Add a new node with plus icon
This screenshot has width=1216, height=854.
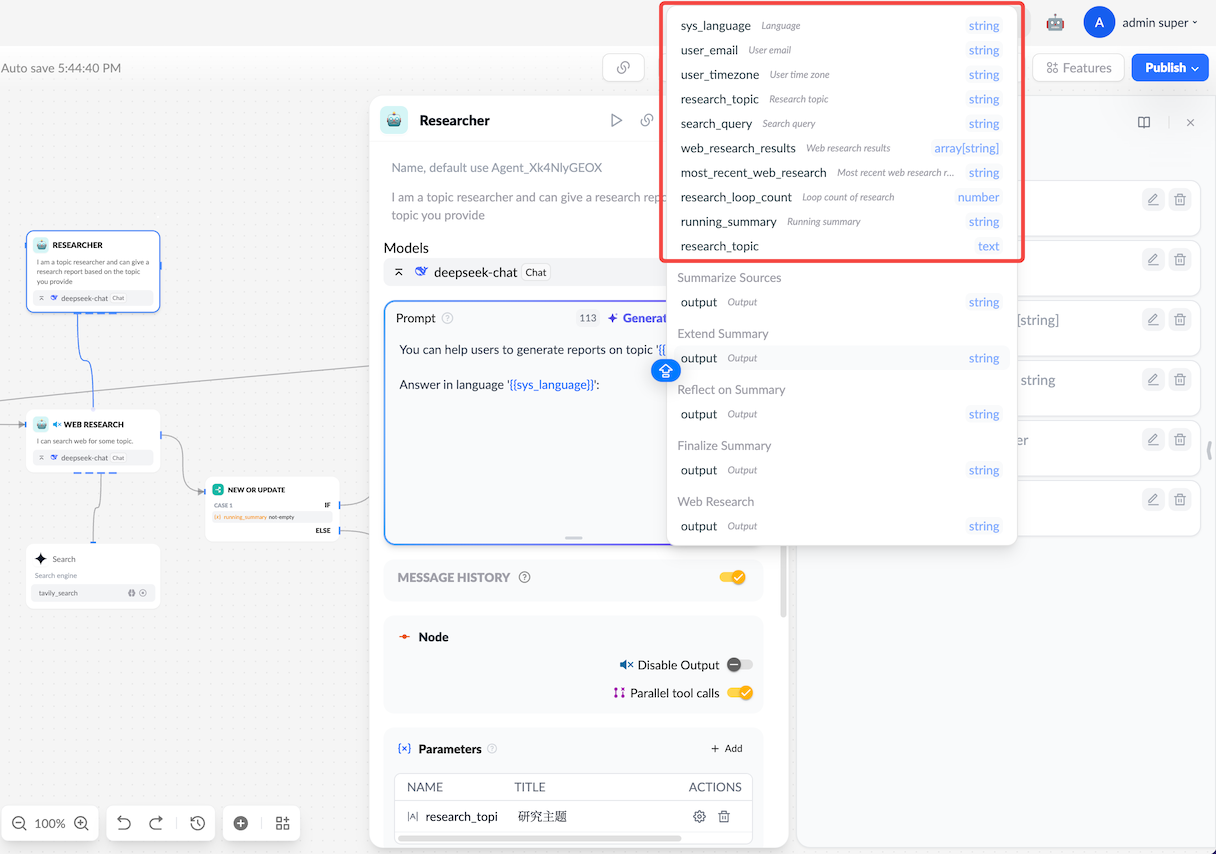[241, 823]
